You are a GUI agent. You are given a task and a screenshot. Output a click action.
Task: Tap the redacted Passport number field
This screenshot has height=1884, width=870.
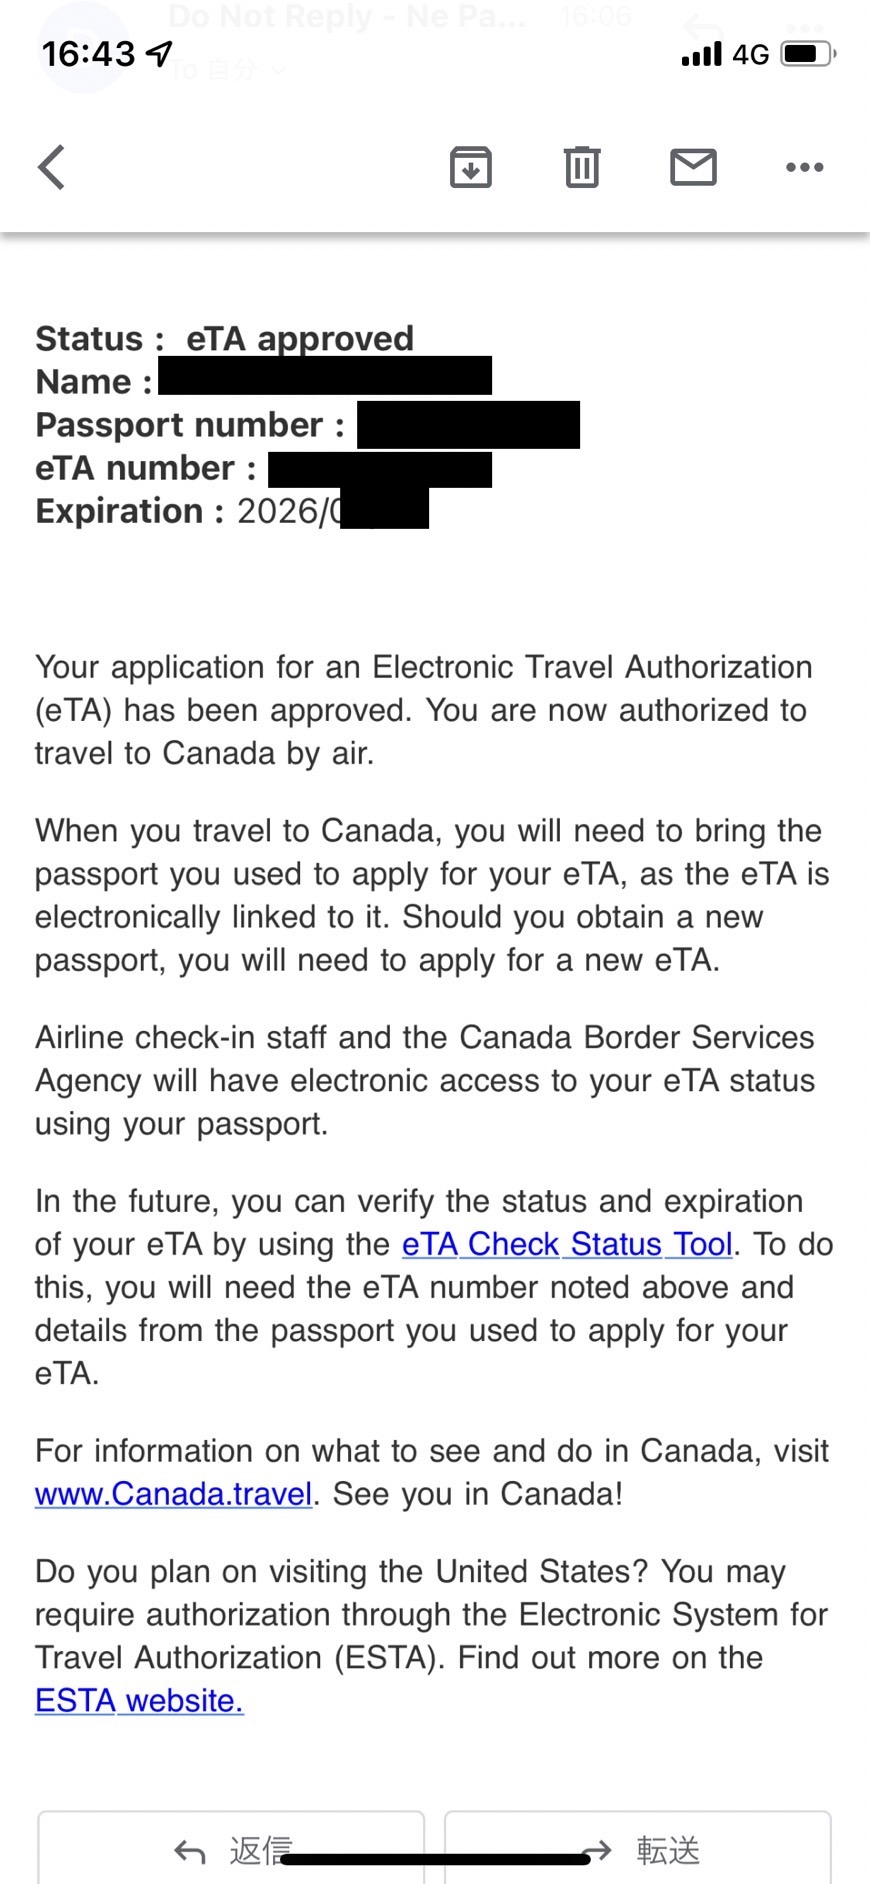click(x=468, y=425)
